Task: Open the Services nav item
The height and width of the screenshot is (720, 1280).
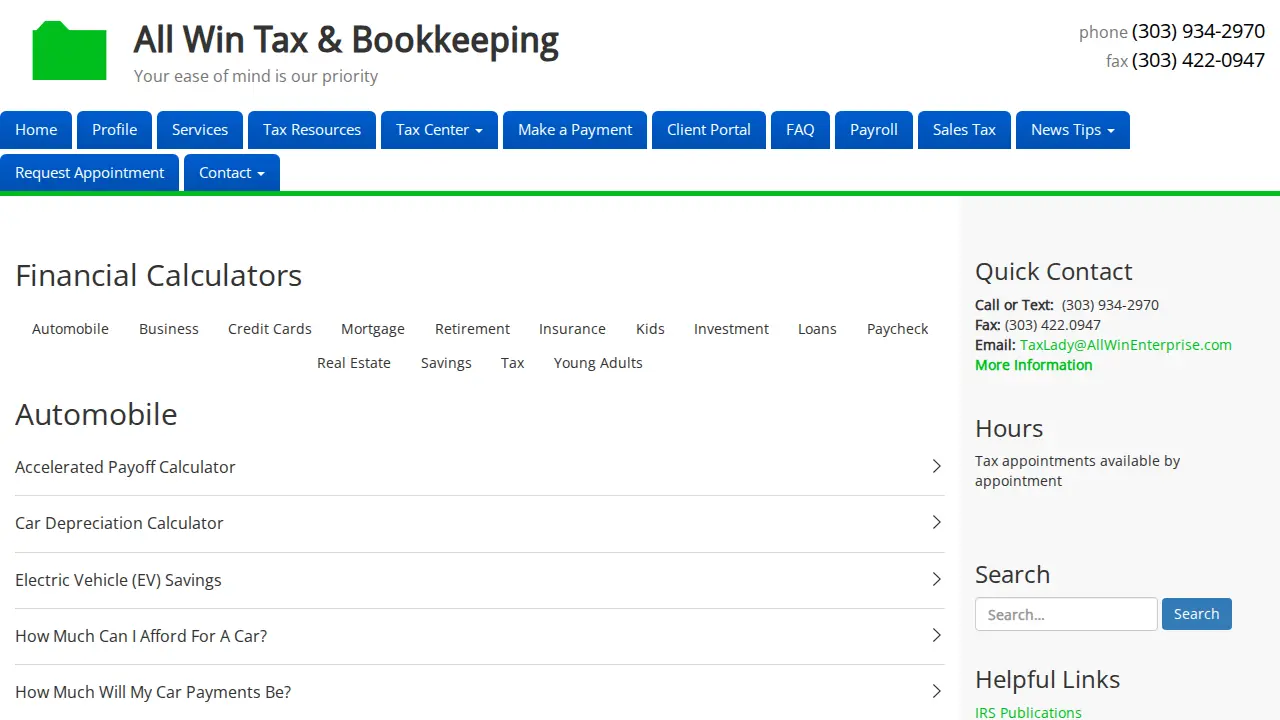Action: 200,130
